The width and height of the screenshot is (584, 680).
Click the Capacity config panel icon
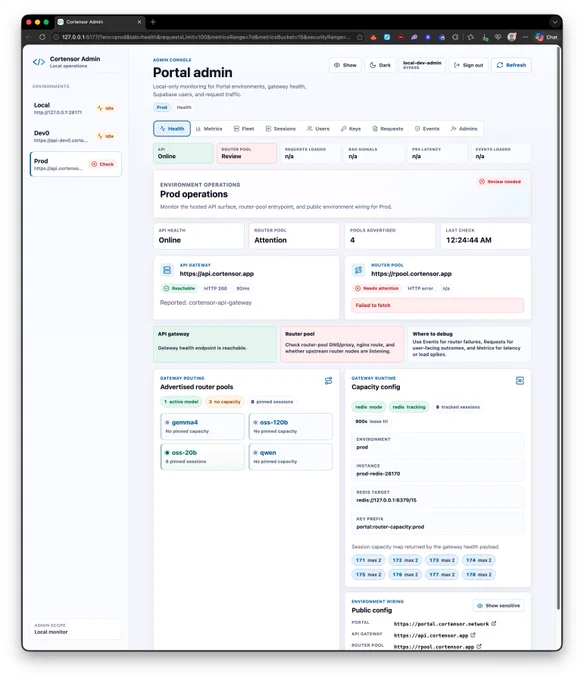click(x=520, y=381)
